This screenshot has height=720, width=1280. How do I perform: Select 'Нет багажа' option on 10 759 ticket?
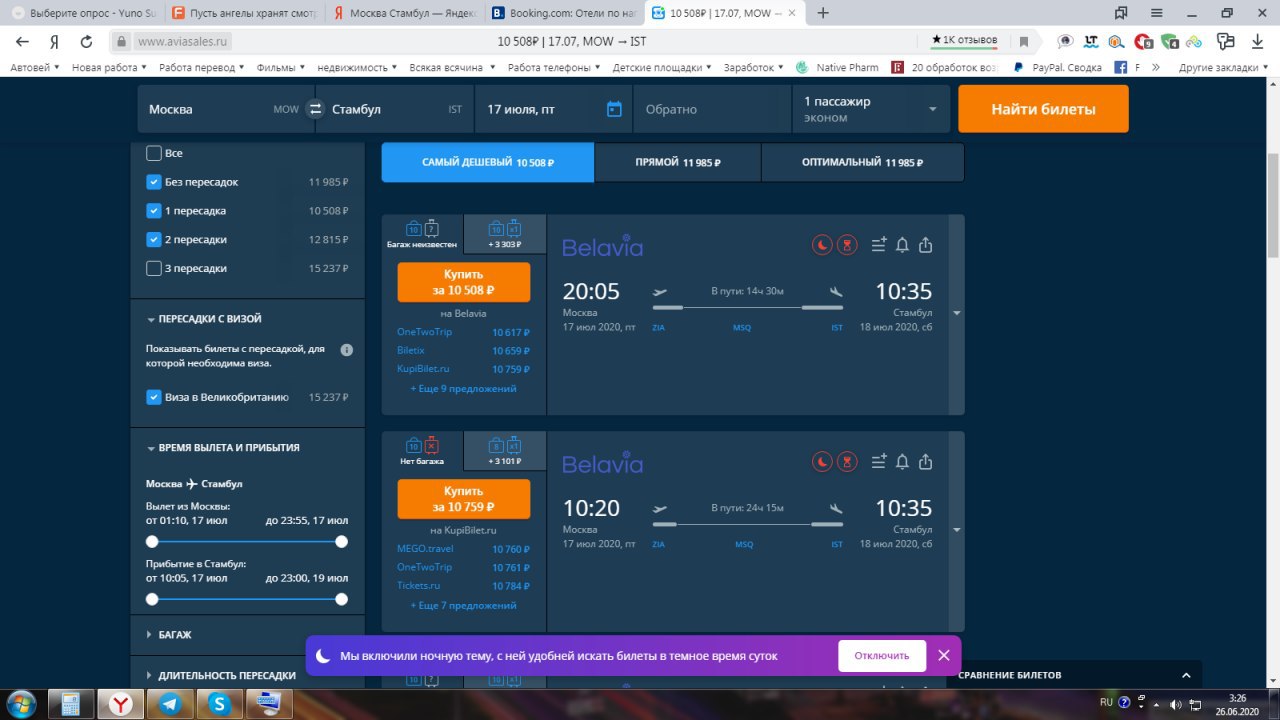point(422,451)
